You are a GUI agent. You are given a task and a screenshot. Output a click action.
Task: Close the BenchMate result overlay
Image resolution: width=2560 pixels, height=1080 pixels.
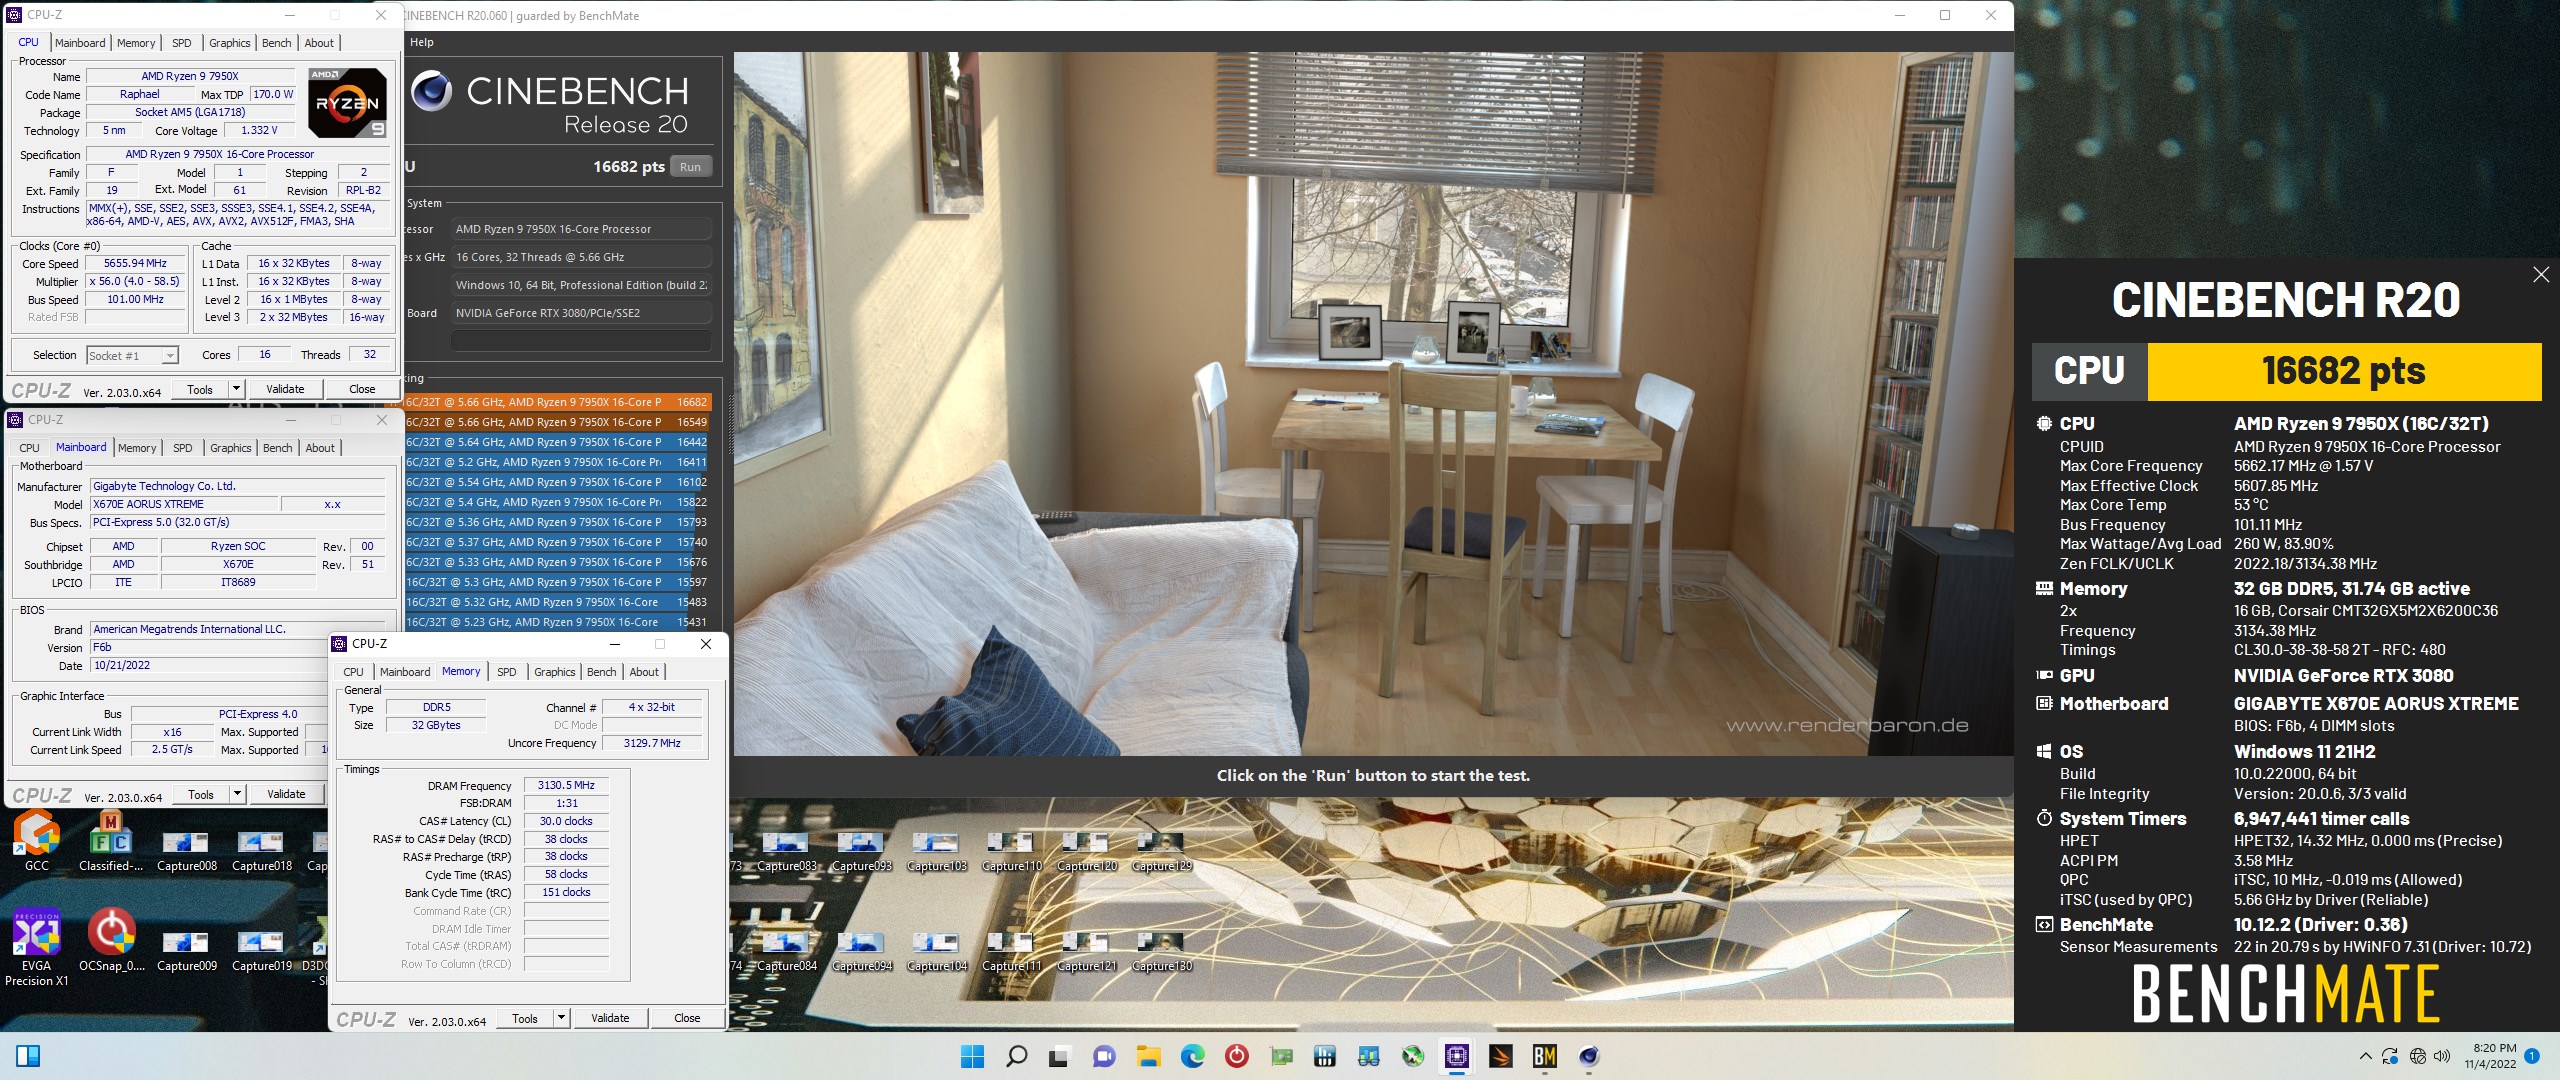pos(2541,274)
